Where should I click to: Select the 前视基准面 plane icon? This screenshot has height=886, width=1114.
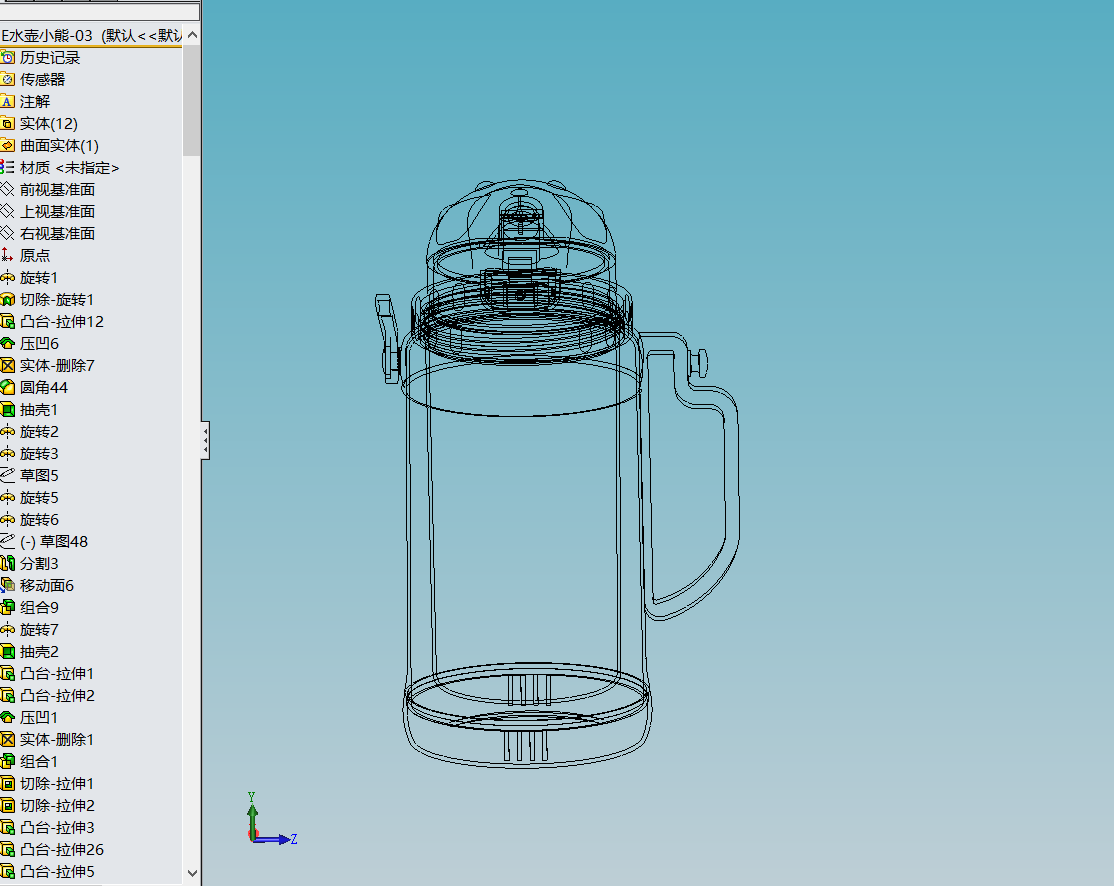click(x=8, y=190)
